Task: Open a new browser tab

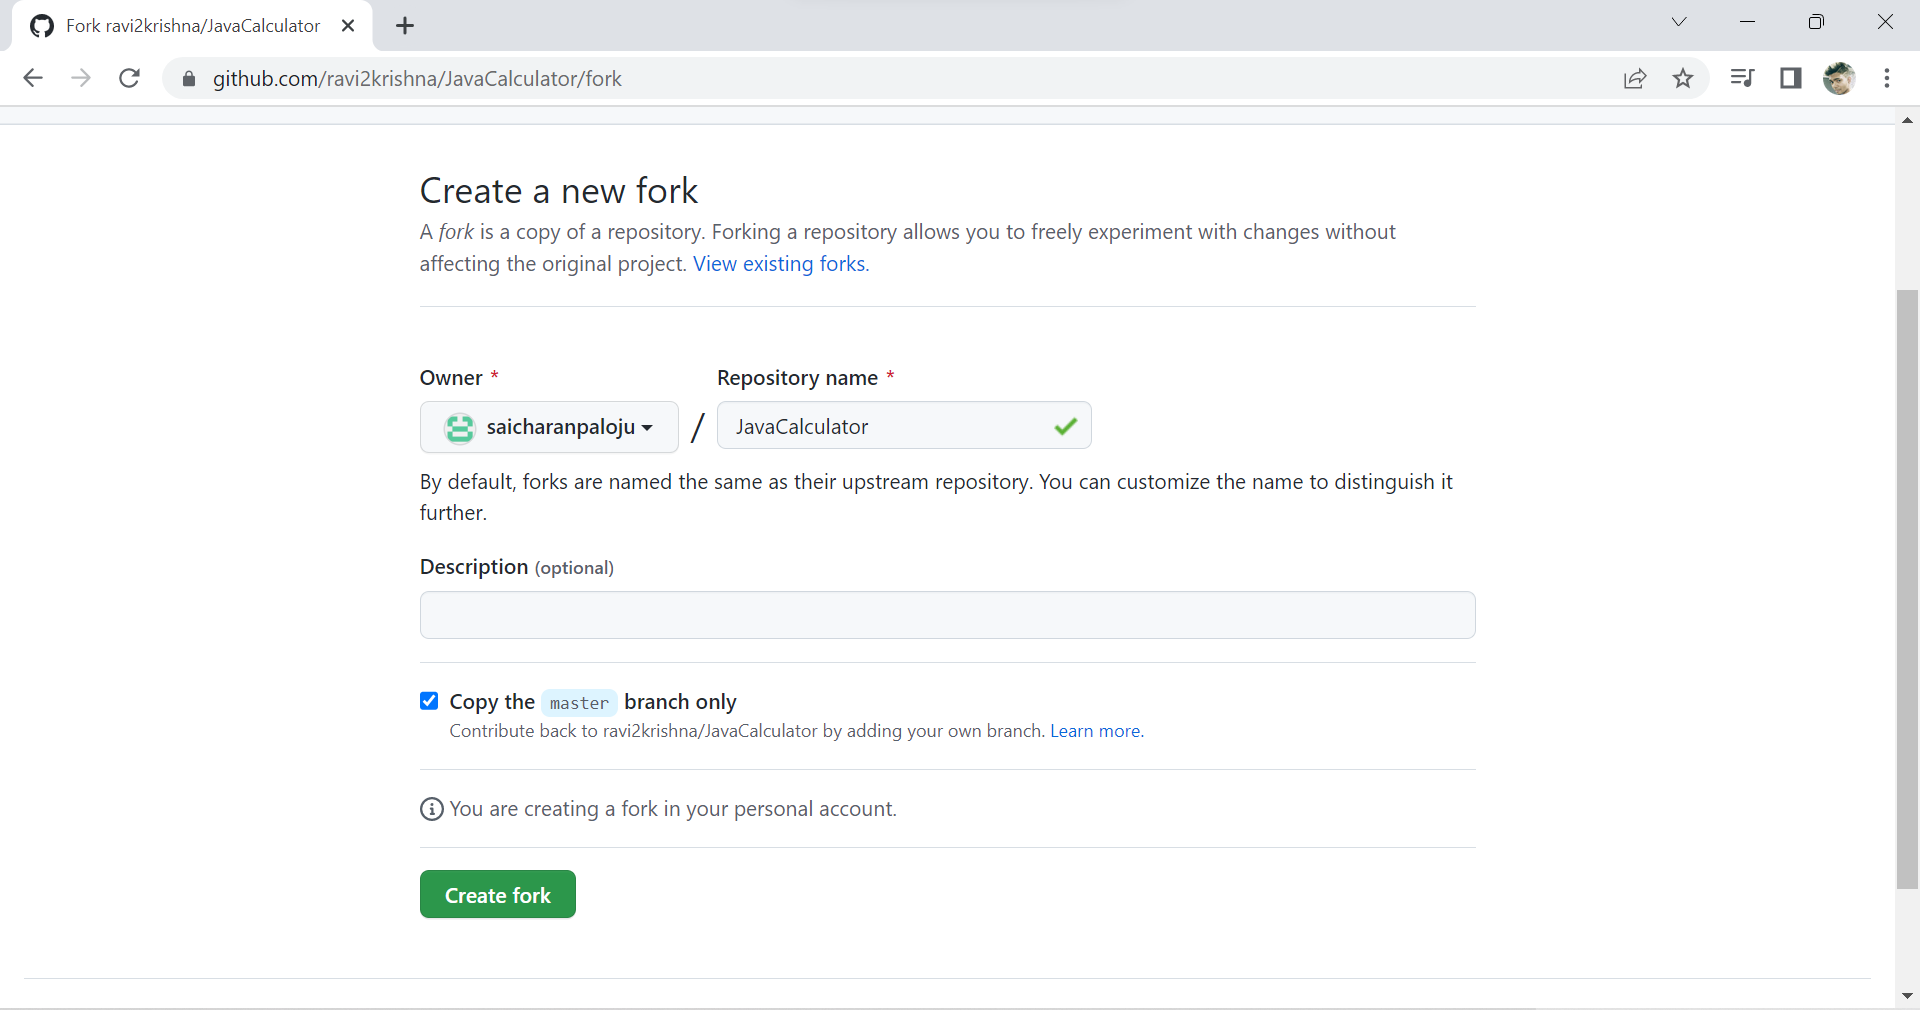Action: [x=405, y=26]
